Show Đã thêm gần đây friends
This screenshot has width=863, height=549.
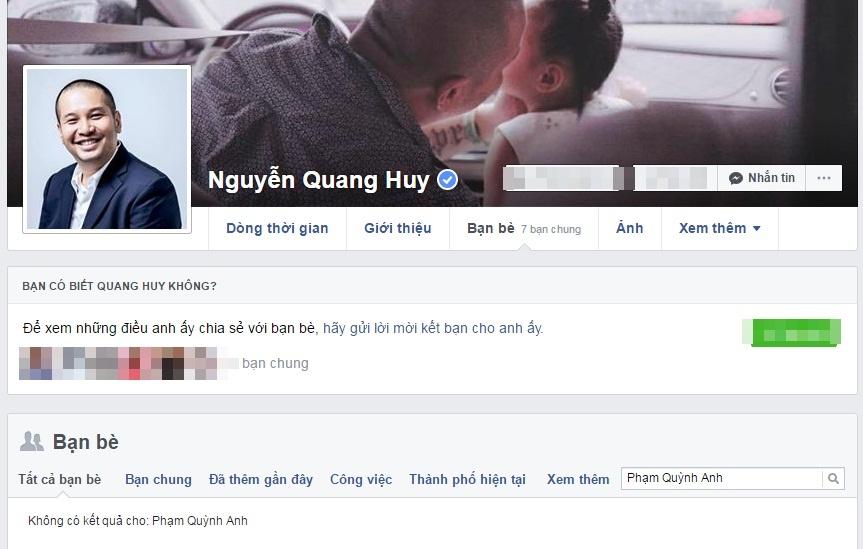point(261,480)
